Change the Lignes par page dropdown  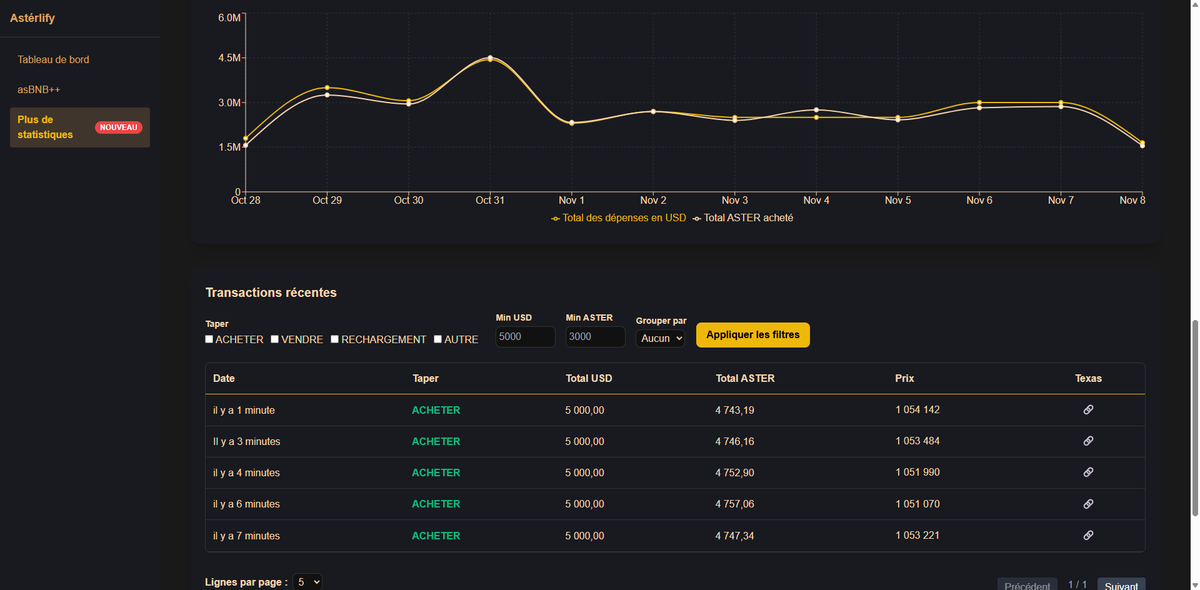[308, 581]
